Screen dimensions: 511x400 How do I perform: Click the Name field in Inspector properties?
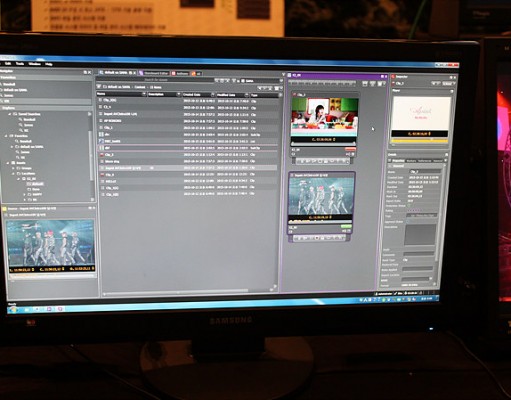pyautogui.click(x=425, y=172)
